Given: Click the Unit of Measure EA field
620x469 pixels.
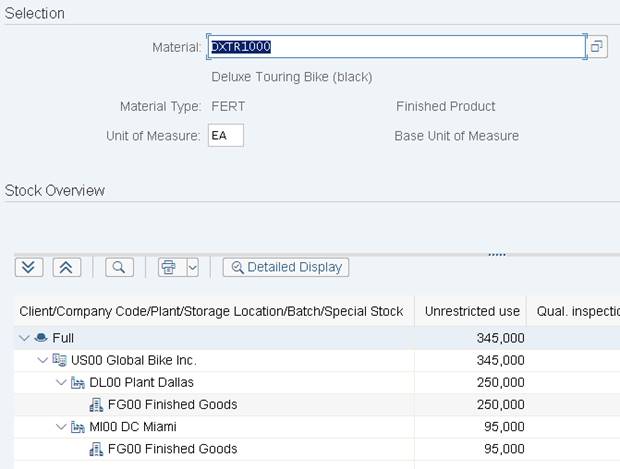Looking at the screenshot, I should (226, 136).
